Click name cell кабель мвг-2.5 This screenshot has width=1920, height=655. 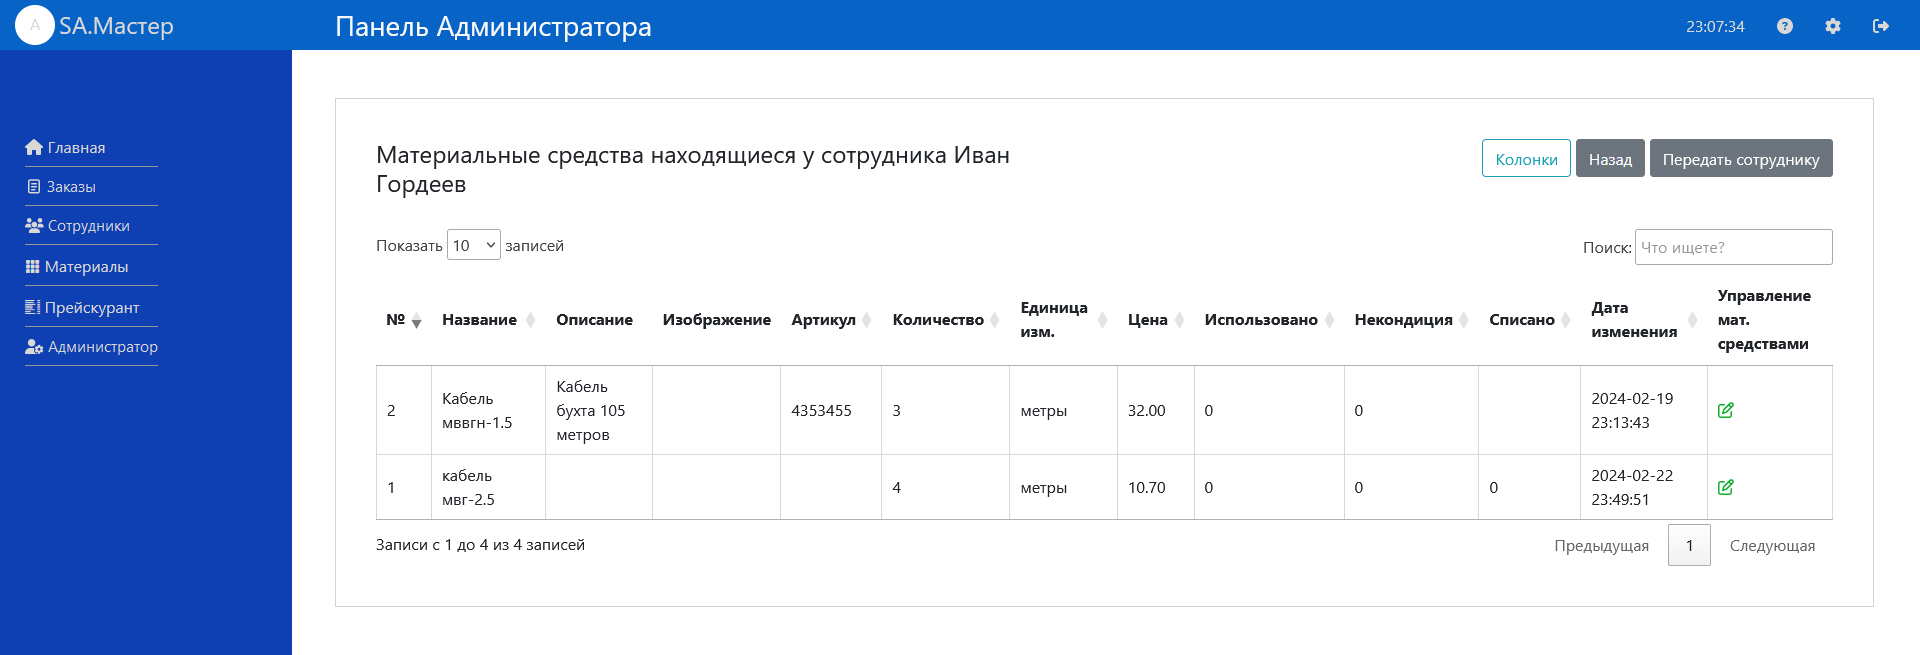point(489,487)
